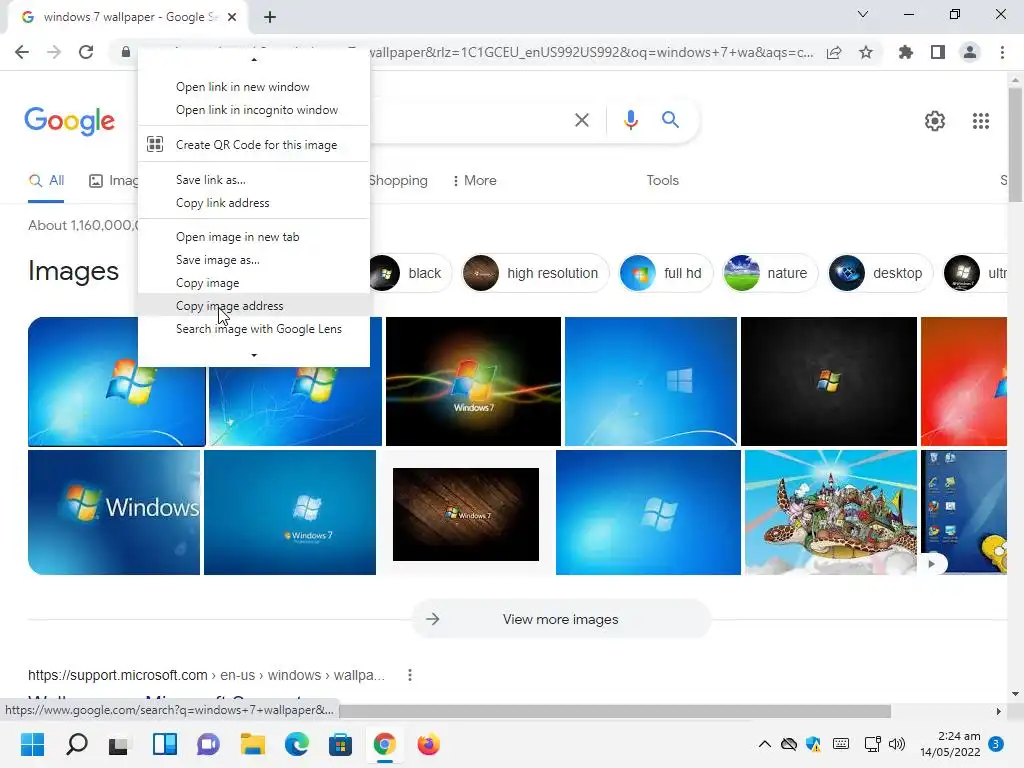
Task: Open Task View on the taskbar
Action: [119, 744]
